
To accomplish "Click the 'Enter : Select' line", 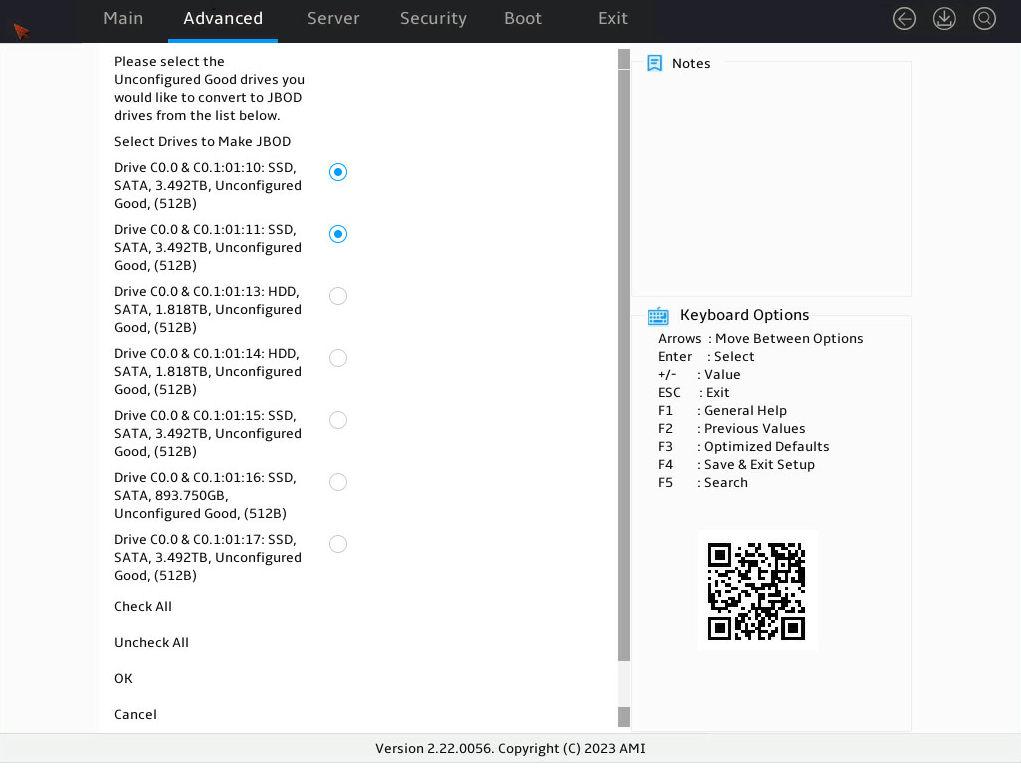I will (x=706, y=357).
